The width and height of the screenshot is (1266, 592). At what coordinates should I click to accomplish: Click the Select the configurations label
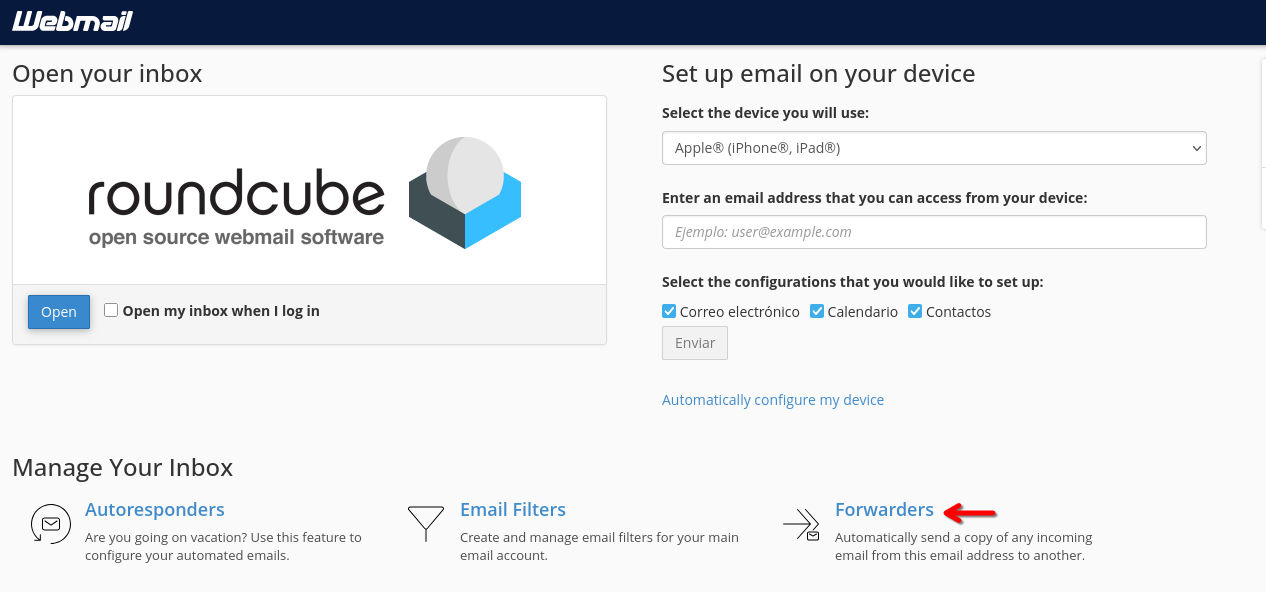(x=853, y=282)
